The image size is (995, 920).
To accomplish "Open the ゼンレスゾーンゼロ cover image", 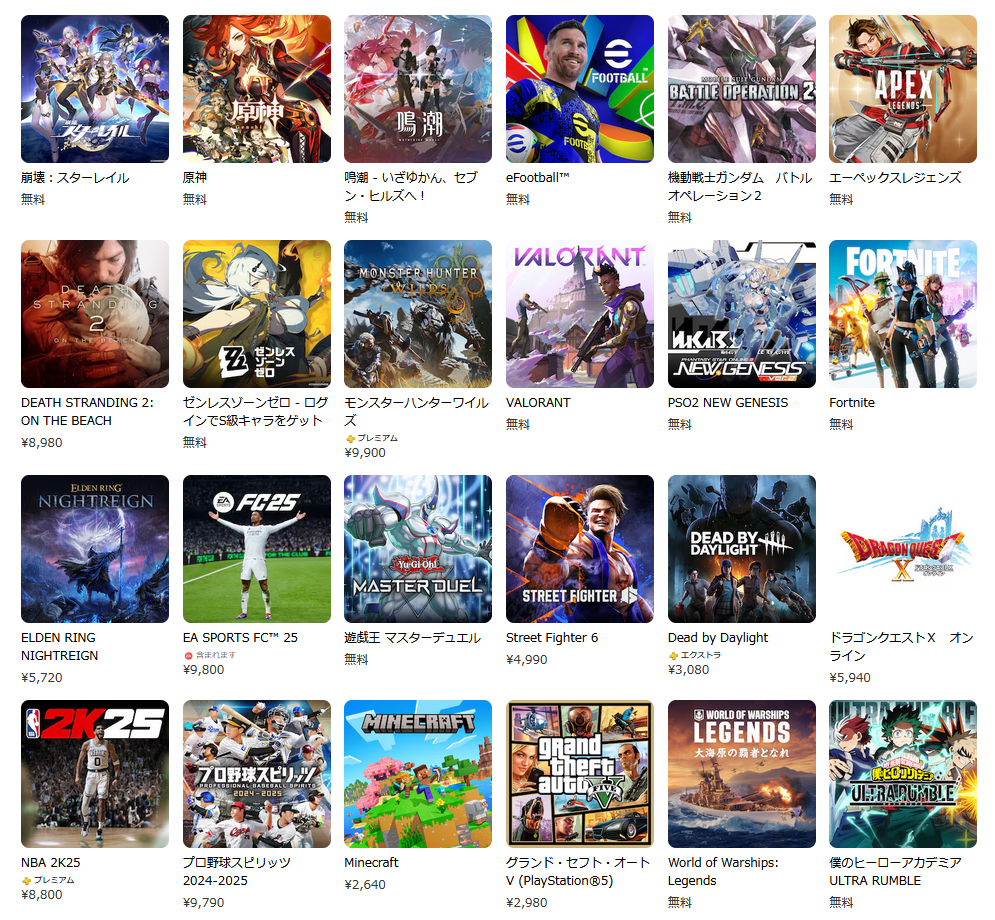I will [257, 314].
